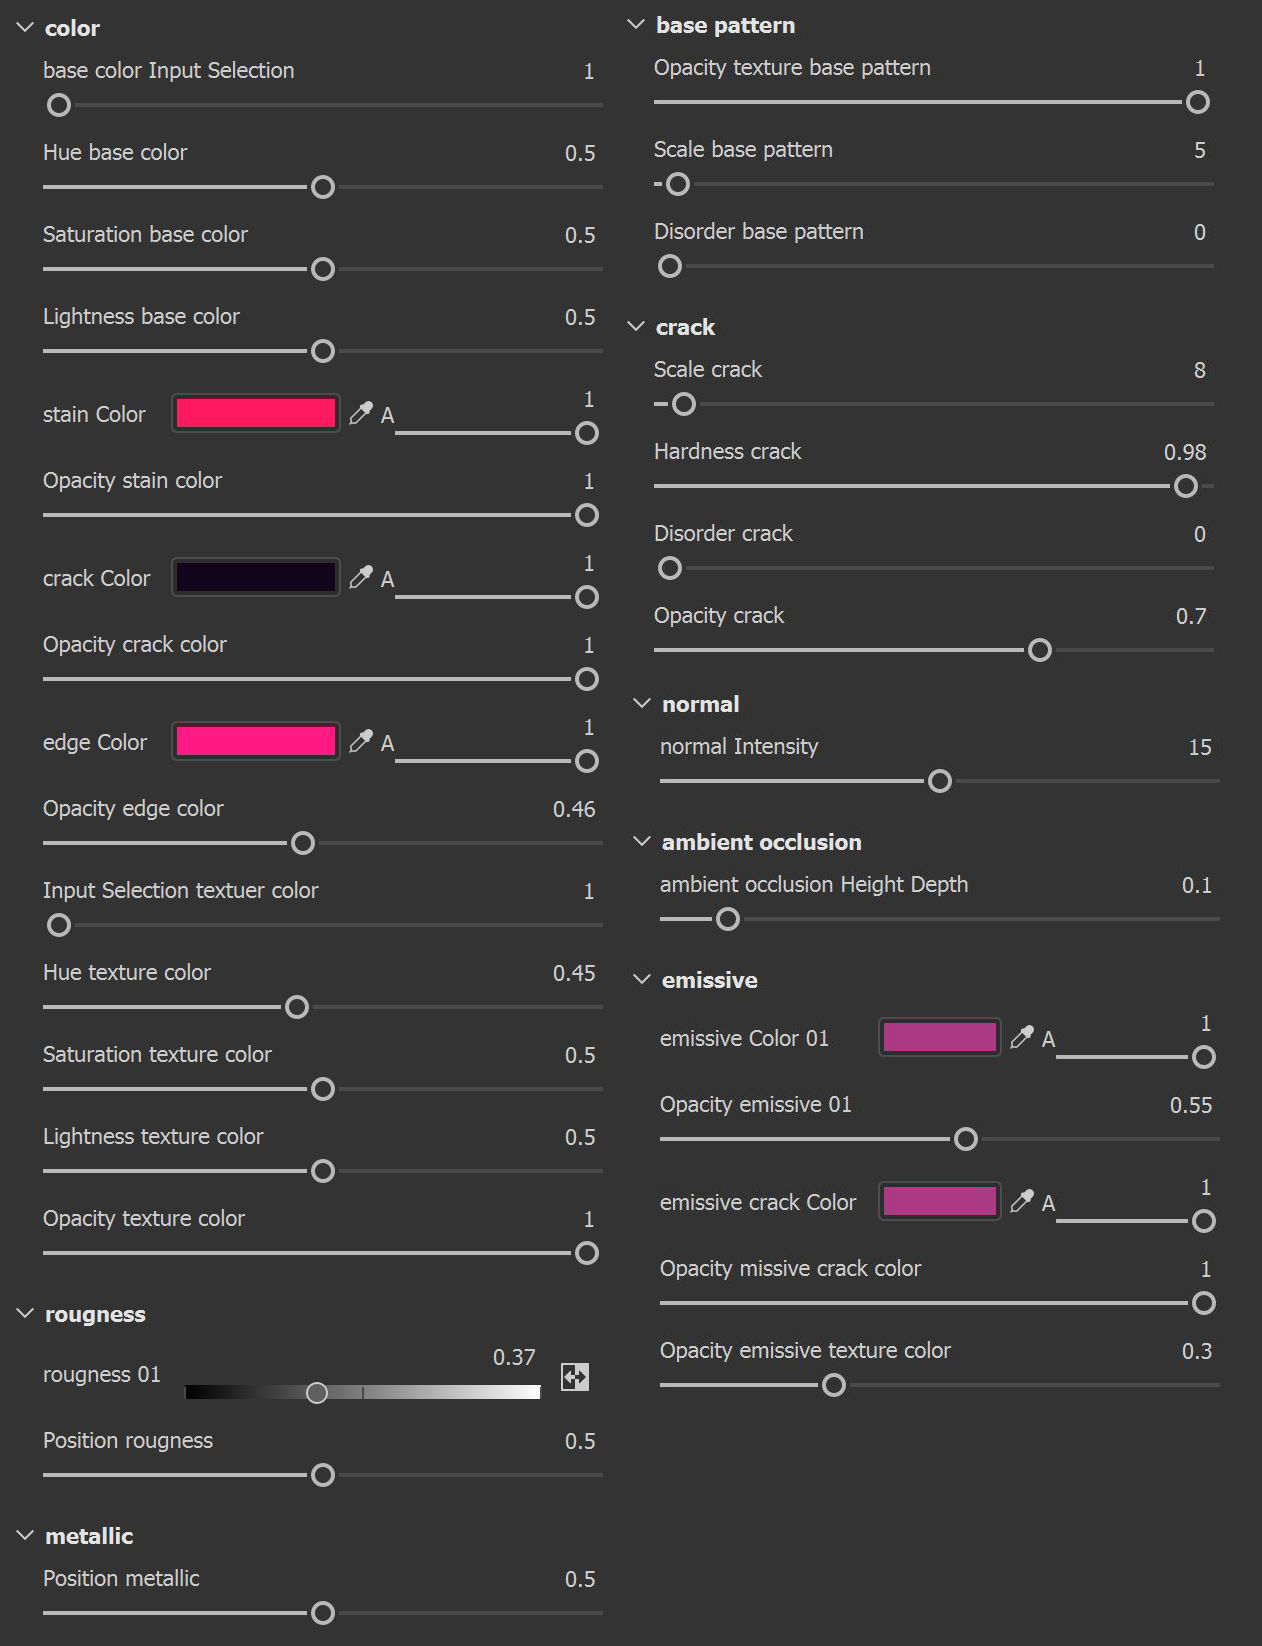1262x1646 pixels.
Task: Collapse the crack section chevron
Action: (x=636, y=327)
